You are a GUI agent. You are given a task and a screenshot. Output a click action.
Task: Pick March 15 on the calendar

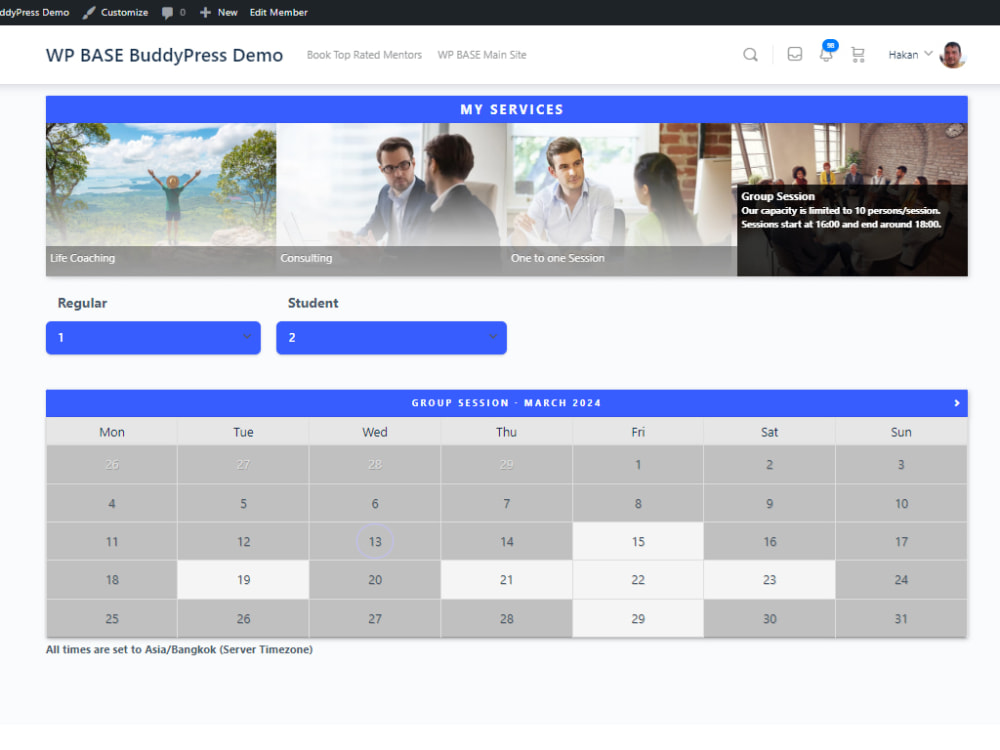pyautogui.click(x=638, y=541)
